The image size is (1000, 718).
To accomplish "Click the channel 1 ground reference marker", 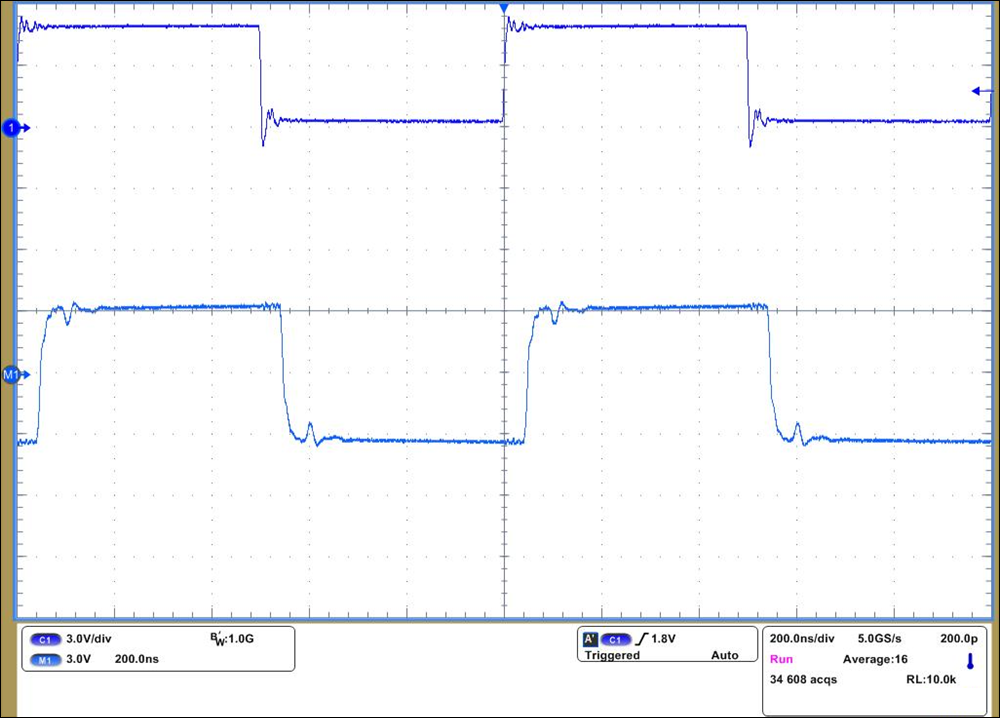I will pos(14,128).
